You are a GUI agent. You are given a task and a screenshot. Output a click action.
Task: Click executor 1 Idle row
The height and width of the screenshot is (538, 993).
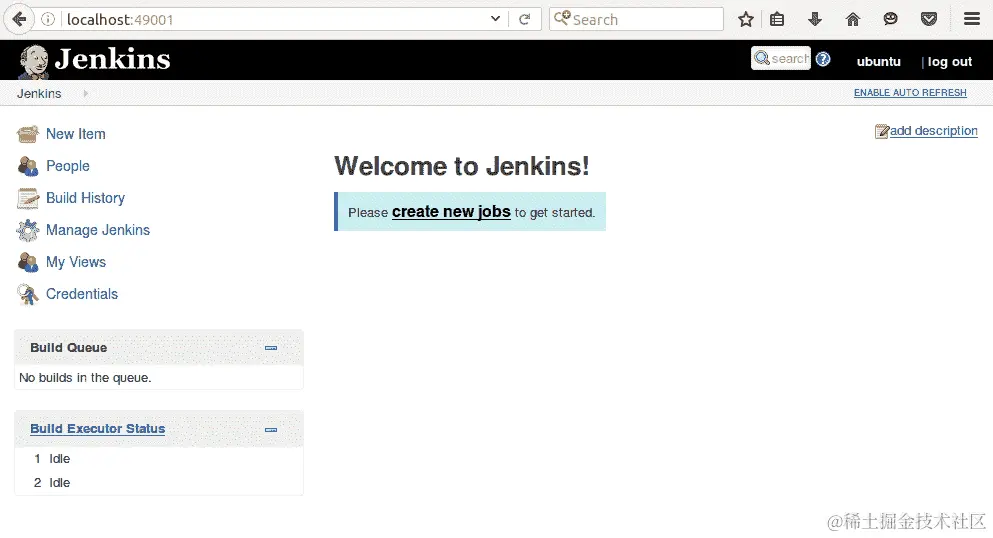(158, 459)
